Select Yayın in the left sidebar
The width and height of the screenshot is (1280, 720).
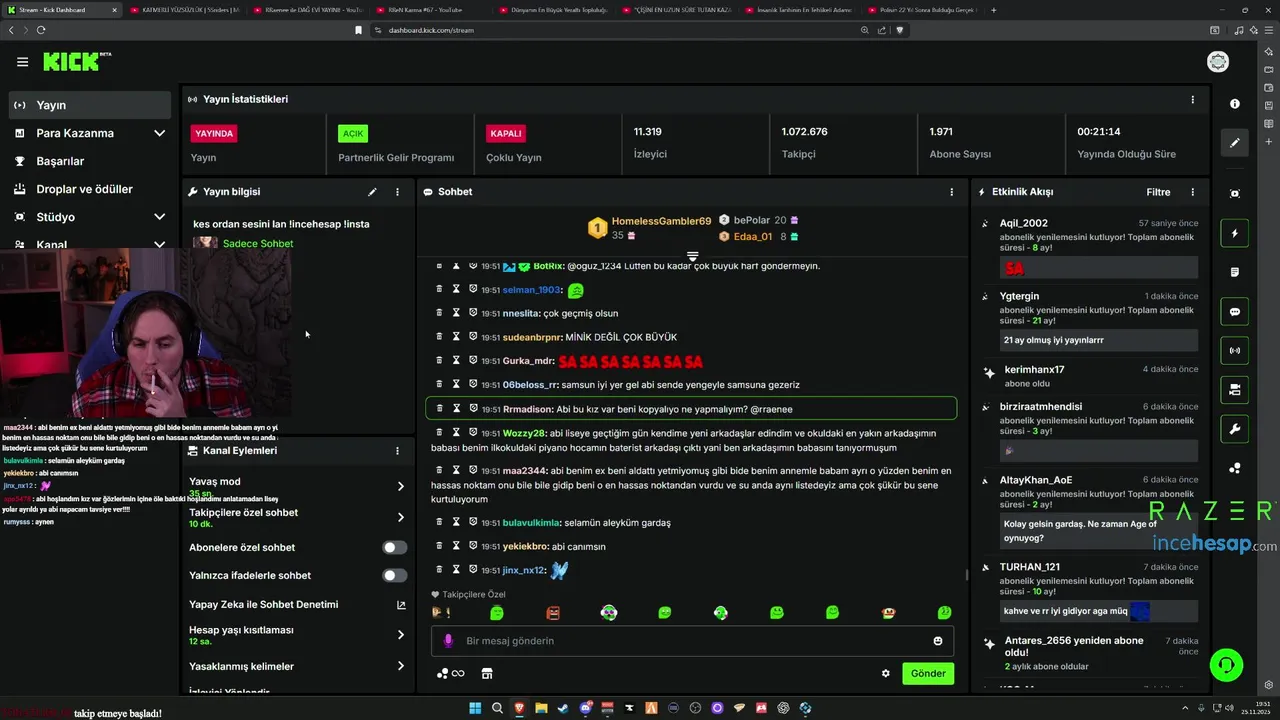(90, 105)
